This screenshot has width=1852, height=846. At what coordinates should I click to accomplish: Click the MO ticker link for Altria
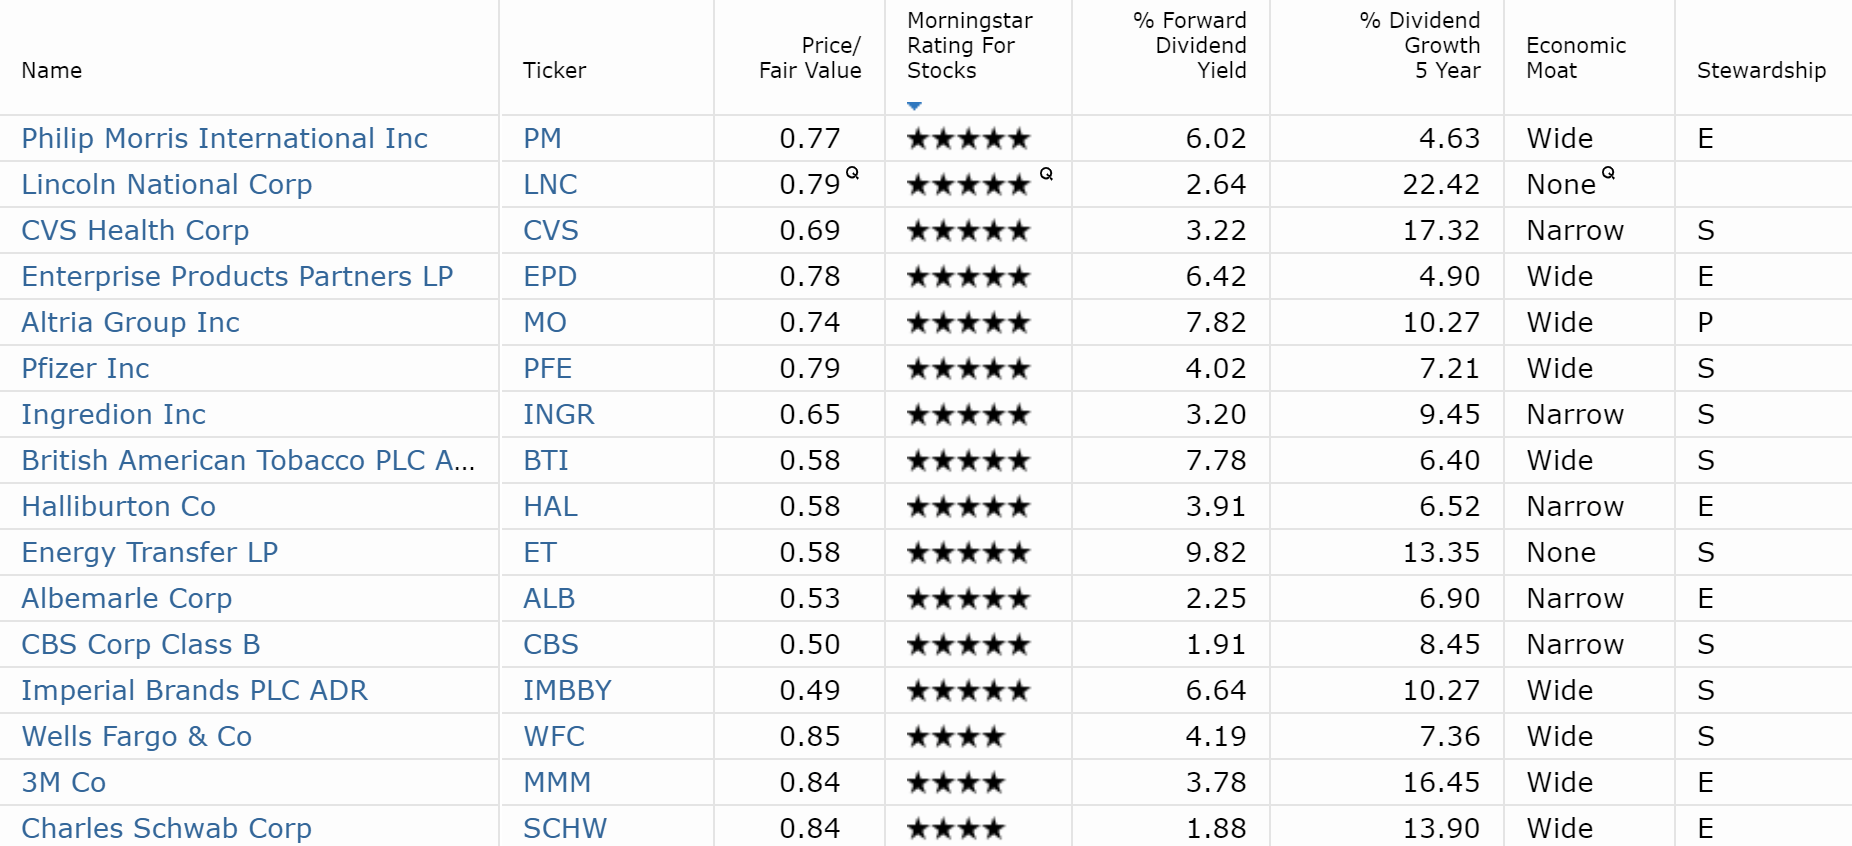point(545,322)
